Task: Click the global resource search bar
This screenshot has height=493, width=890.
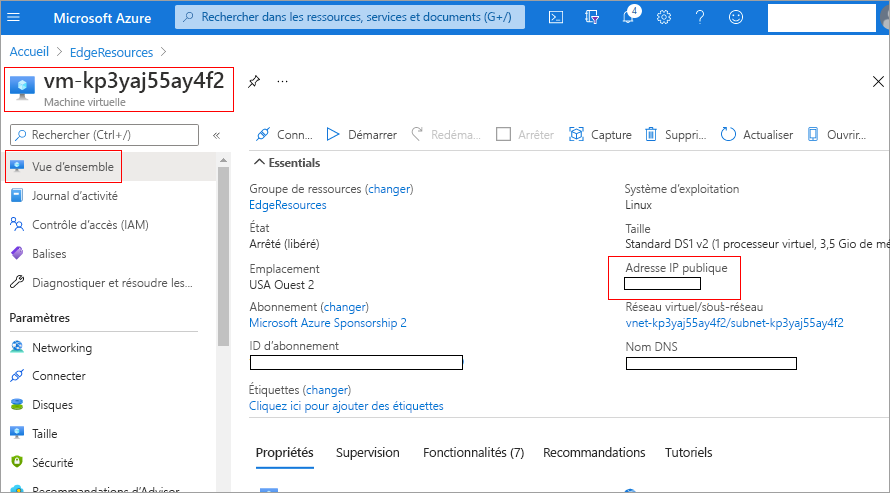Action: click(x=350, y=17)
